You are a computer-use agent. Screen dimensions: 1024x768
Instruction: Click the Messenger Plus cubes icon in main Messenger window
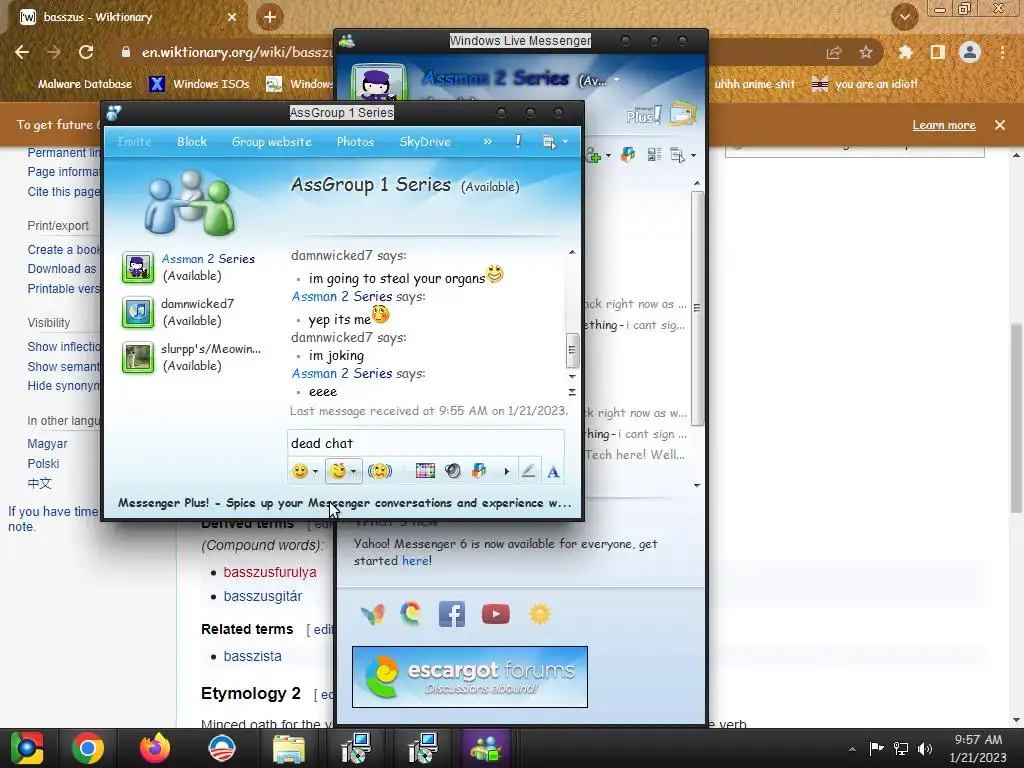coord(628,155)
